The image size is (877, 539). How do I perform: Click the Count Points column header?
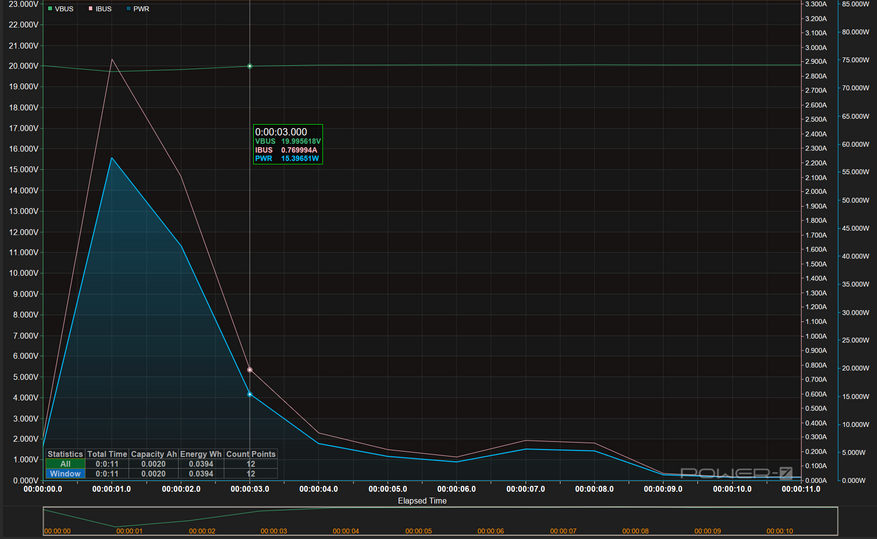tap(250, 454)
